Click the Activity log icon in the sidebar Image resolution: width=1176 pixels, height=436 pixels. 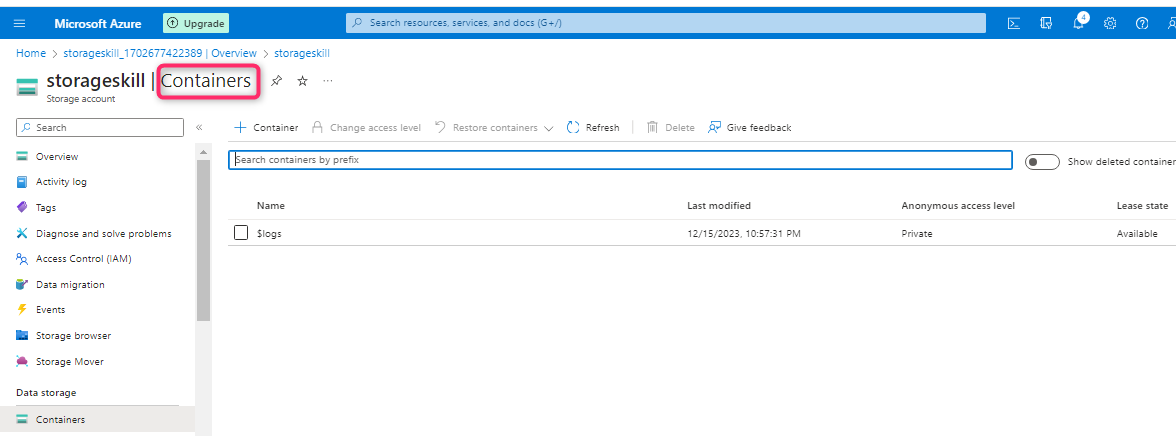22,182
